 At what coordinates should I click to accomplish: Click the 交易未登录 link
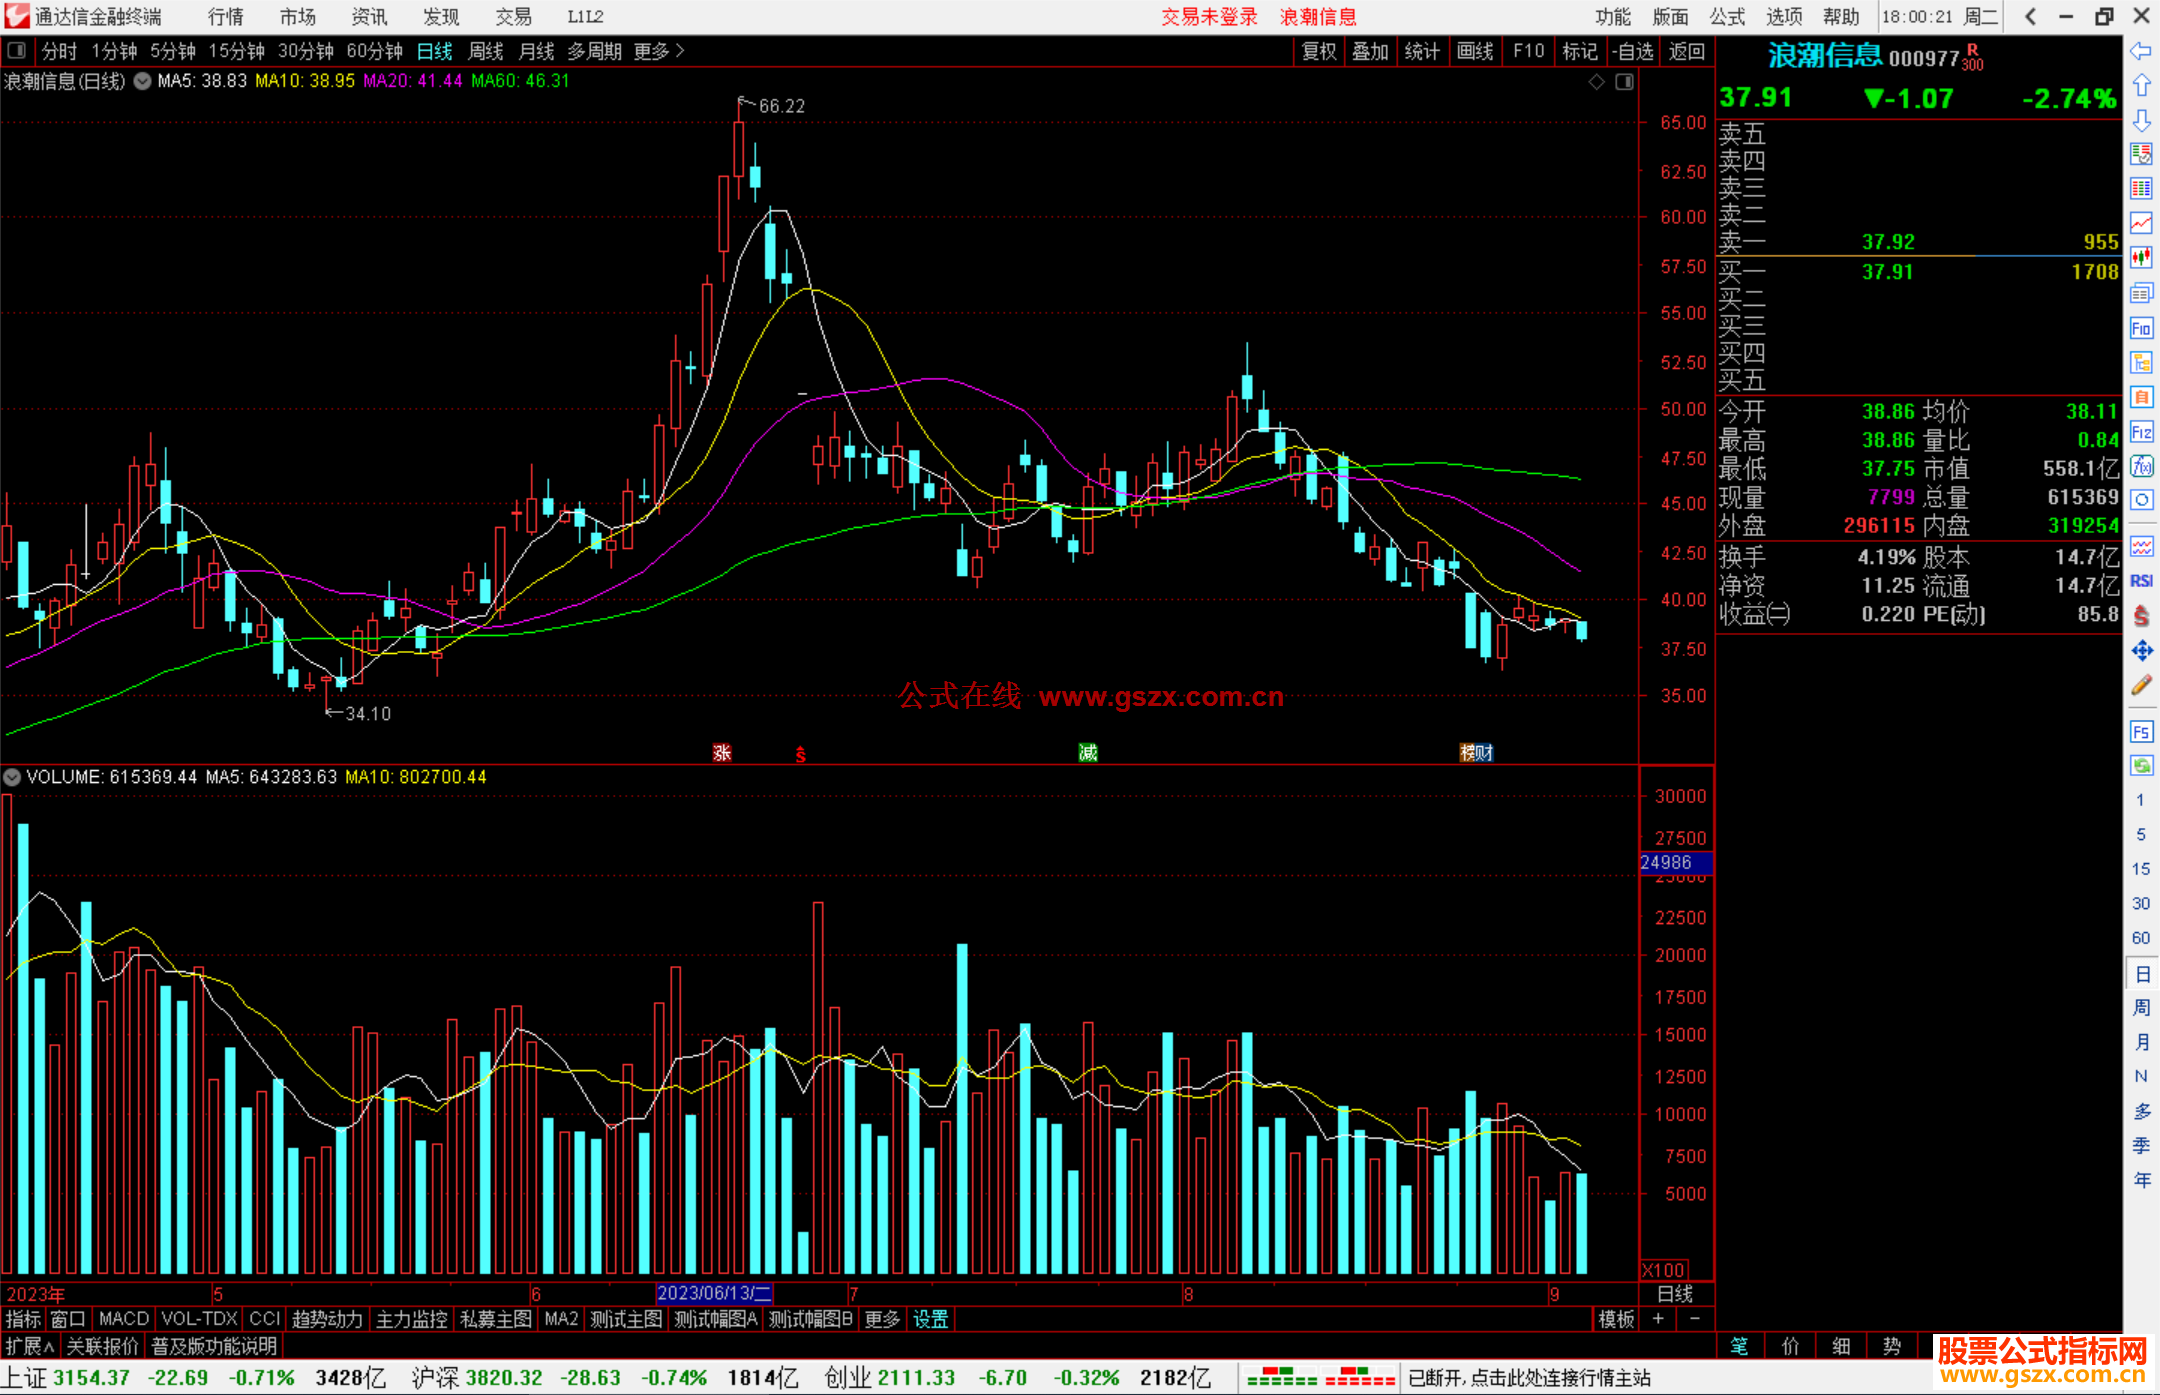click(x=1208, y=17)
